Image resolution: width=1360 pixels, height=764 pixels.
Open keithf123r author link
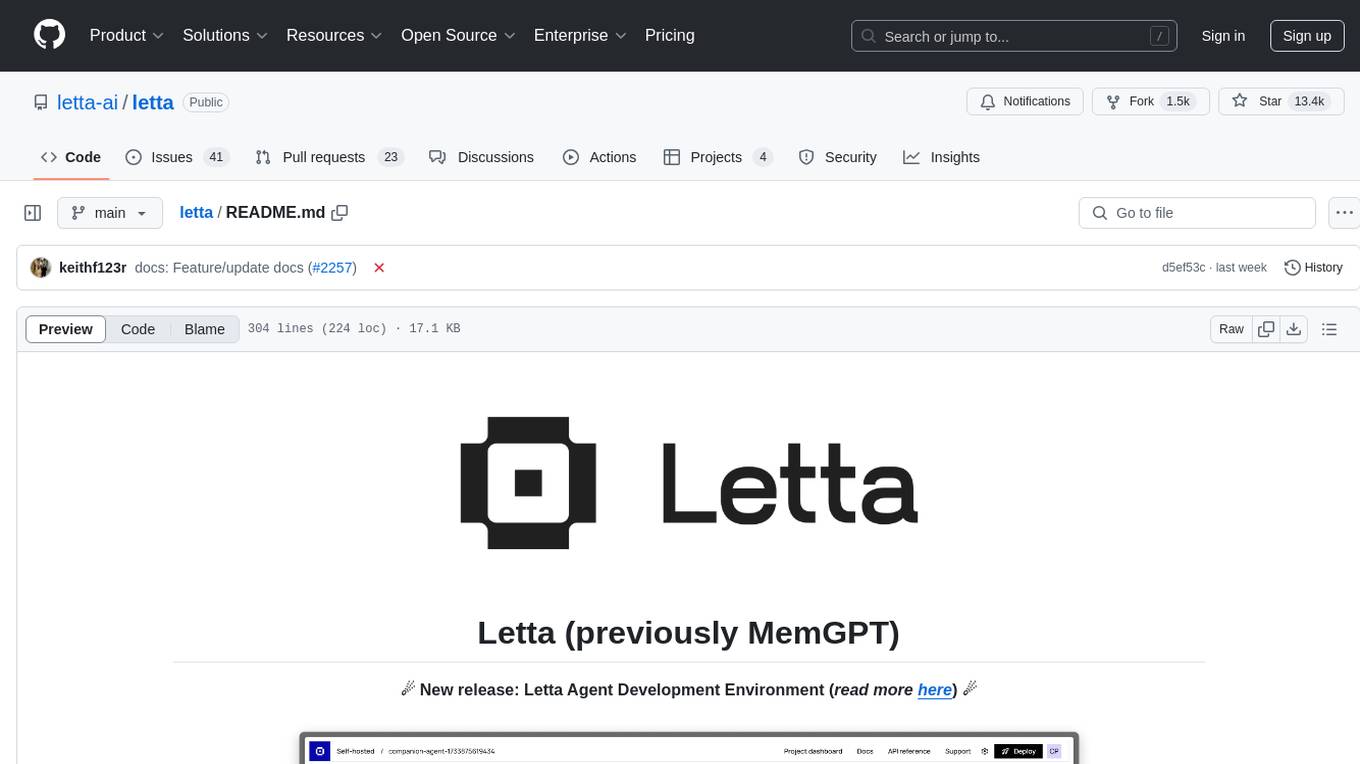[93, 268]
